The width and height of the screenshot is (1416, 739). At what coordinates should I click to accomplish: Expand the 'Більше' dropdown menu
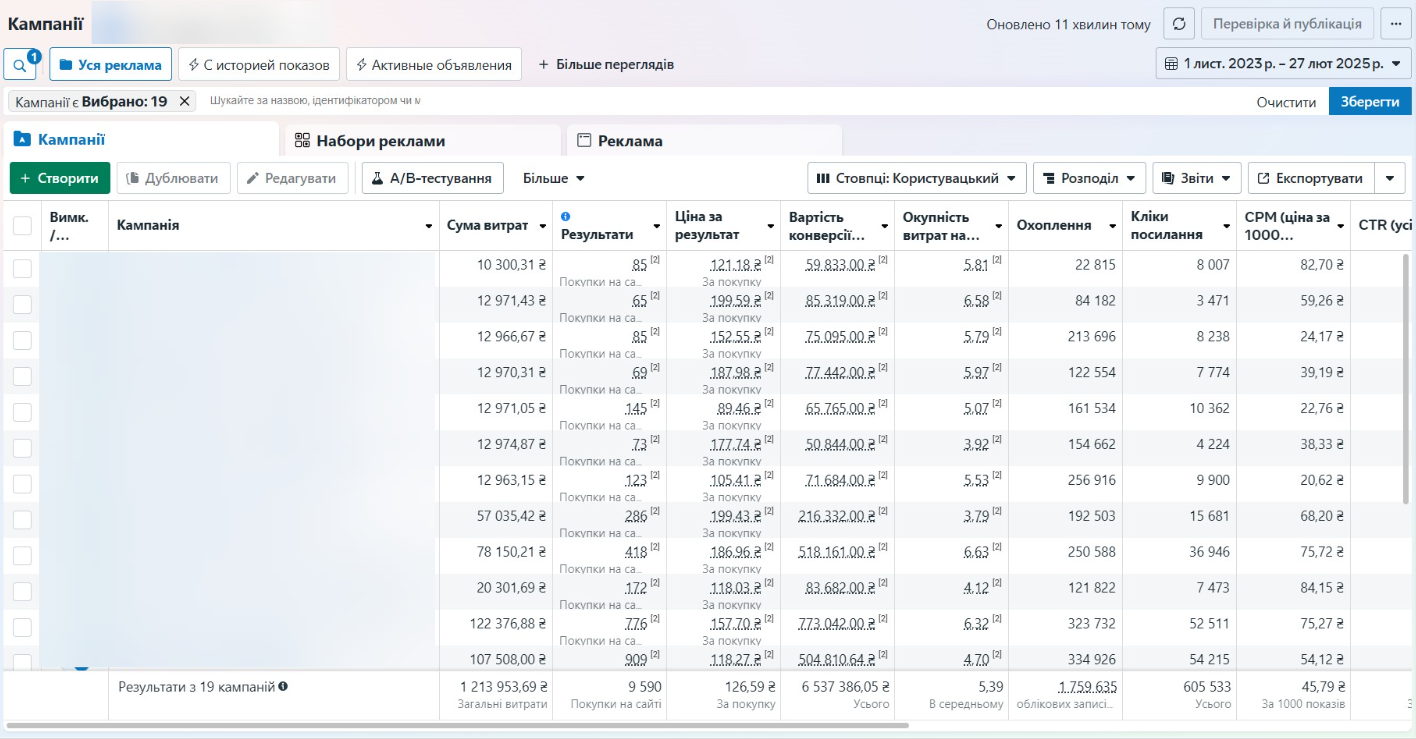click(x=554, y=178)
